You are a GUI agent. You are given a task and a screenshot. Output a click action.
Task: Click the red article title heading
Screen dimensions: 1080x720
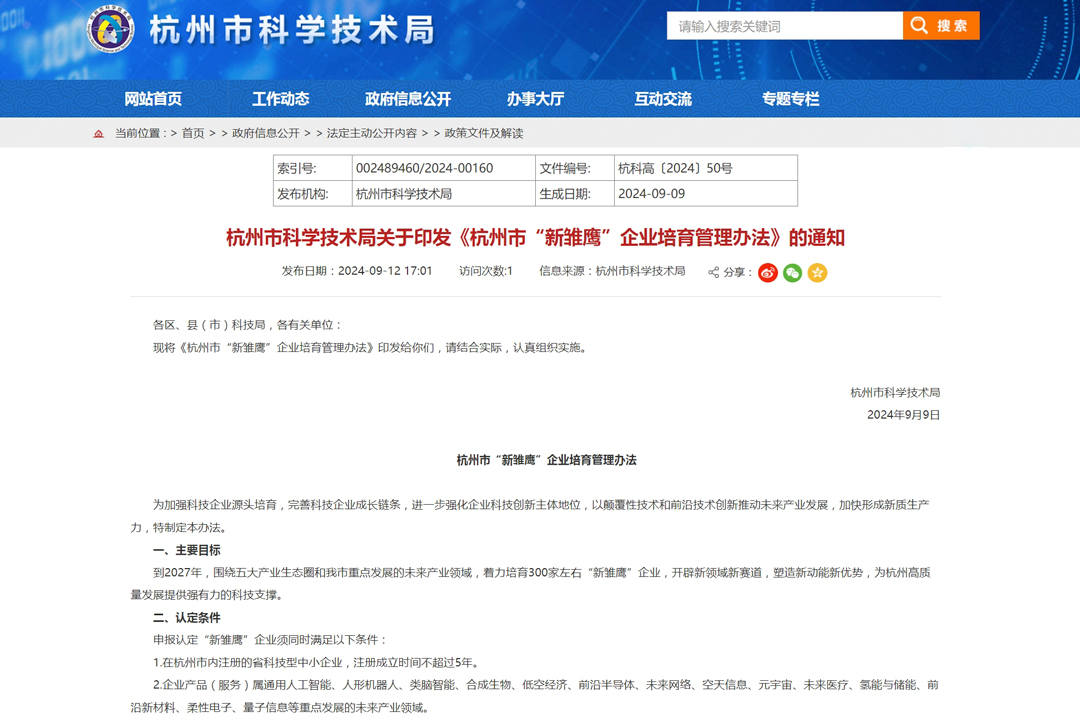click(x=535, y=237)
